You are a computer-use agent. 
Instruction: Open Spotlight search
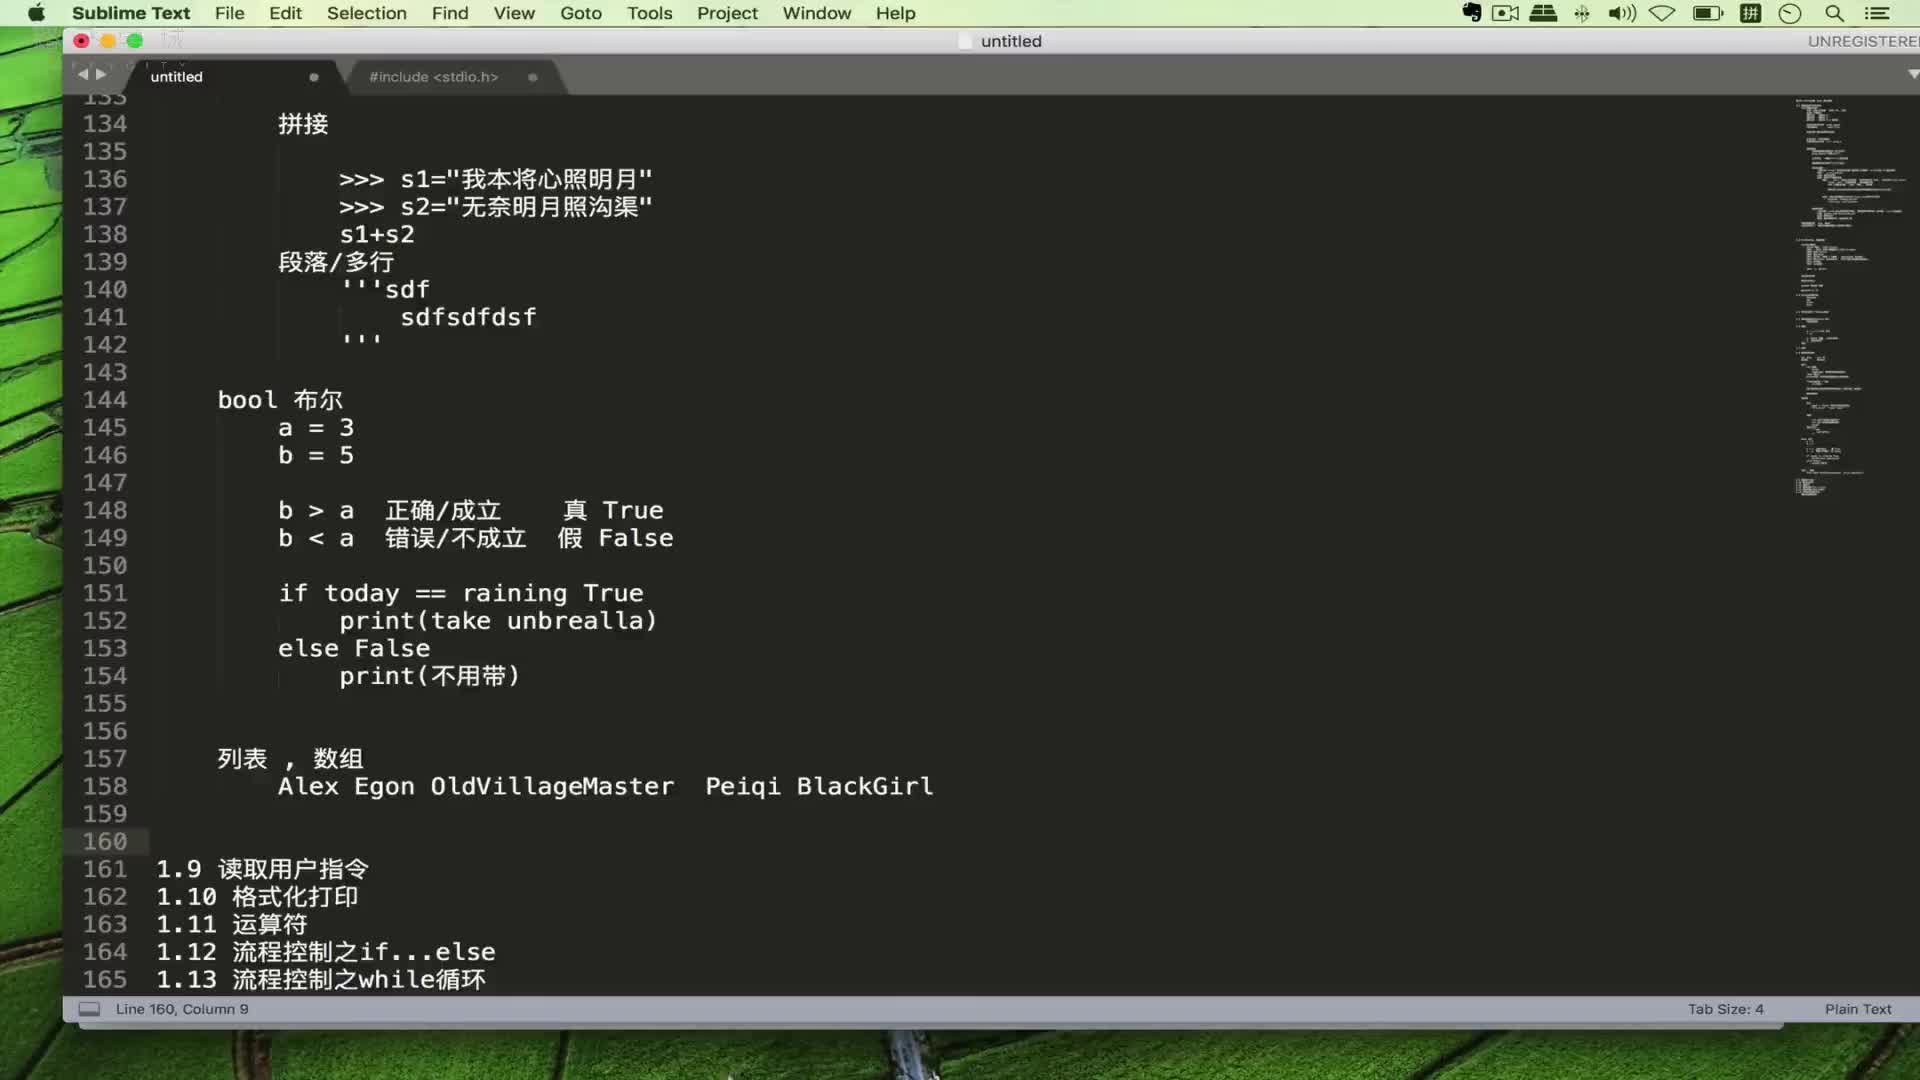1834,13
